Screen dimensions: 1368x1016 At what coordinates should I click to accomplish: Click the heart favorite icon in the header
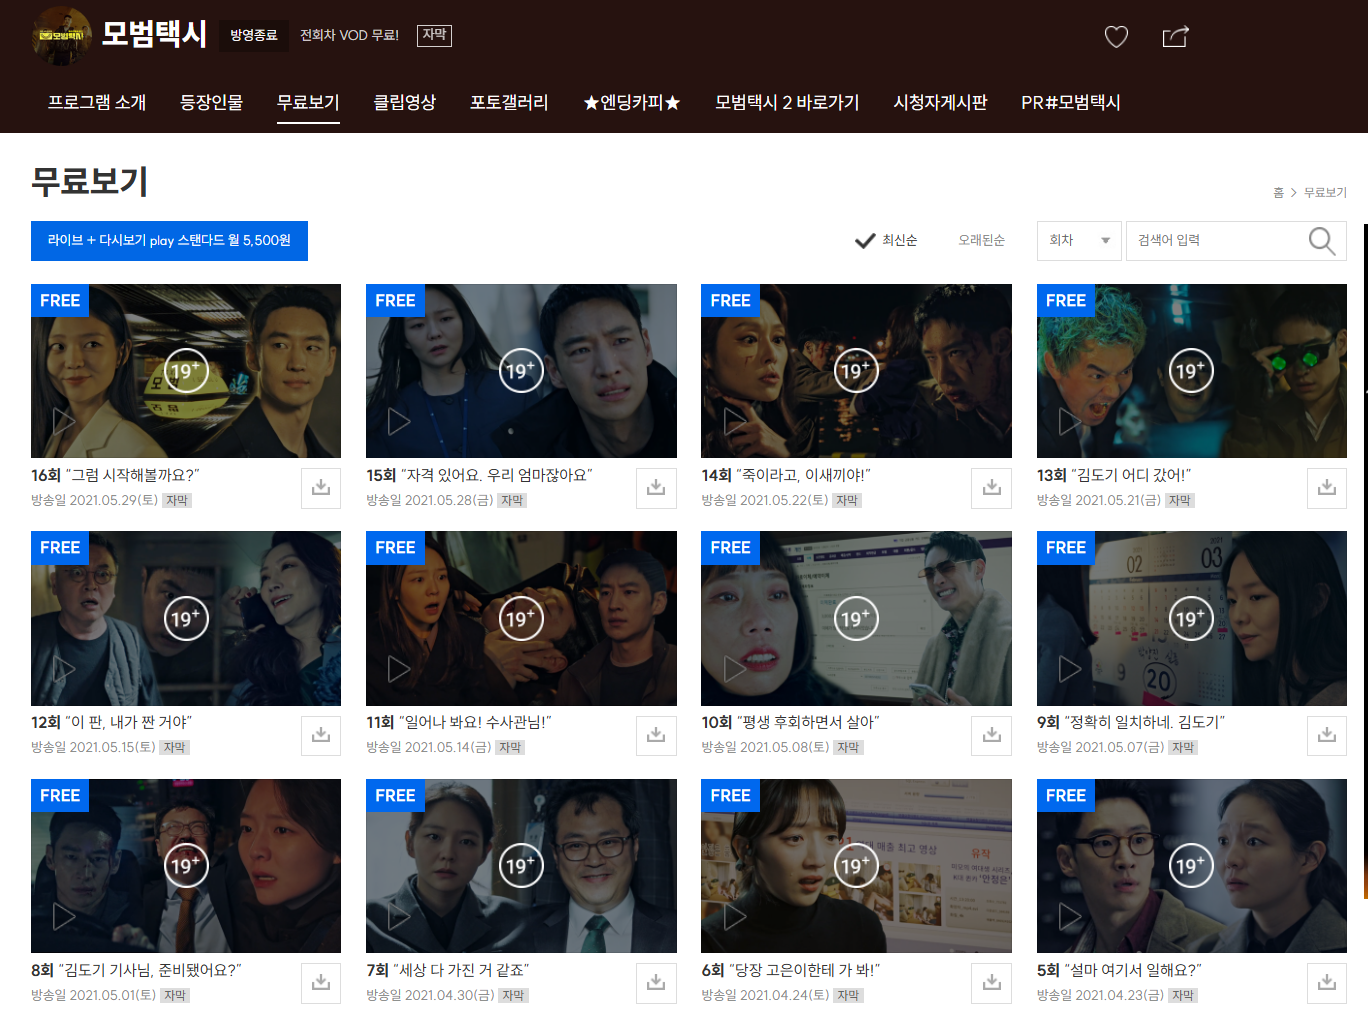(x=1116, y=36)
